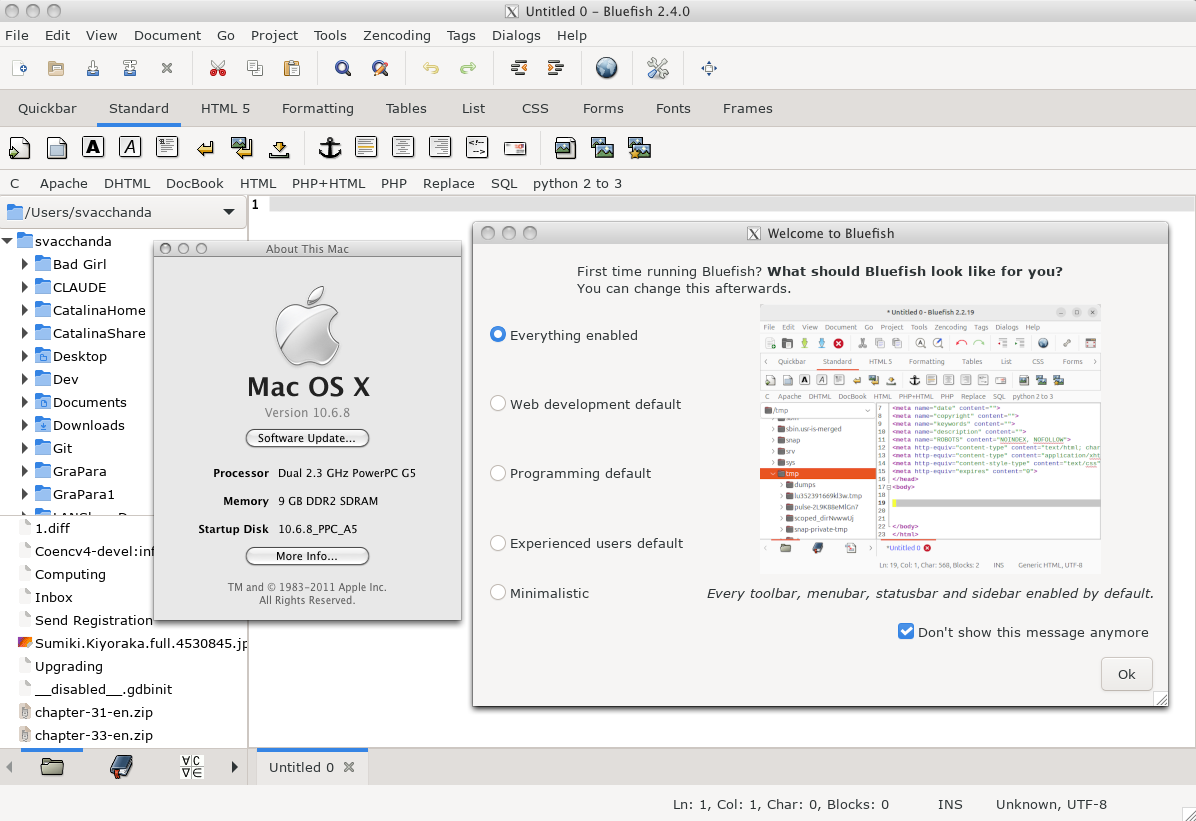Click the Fullscreen toolbar icon

point(709,69)
